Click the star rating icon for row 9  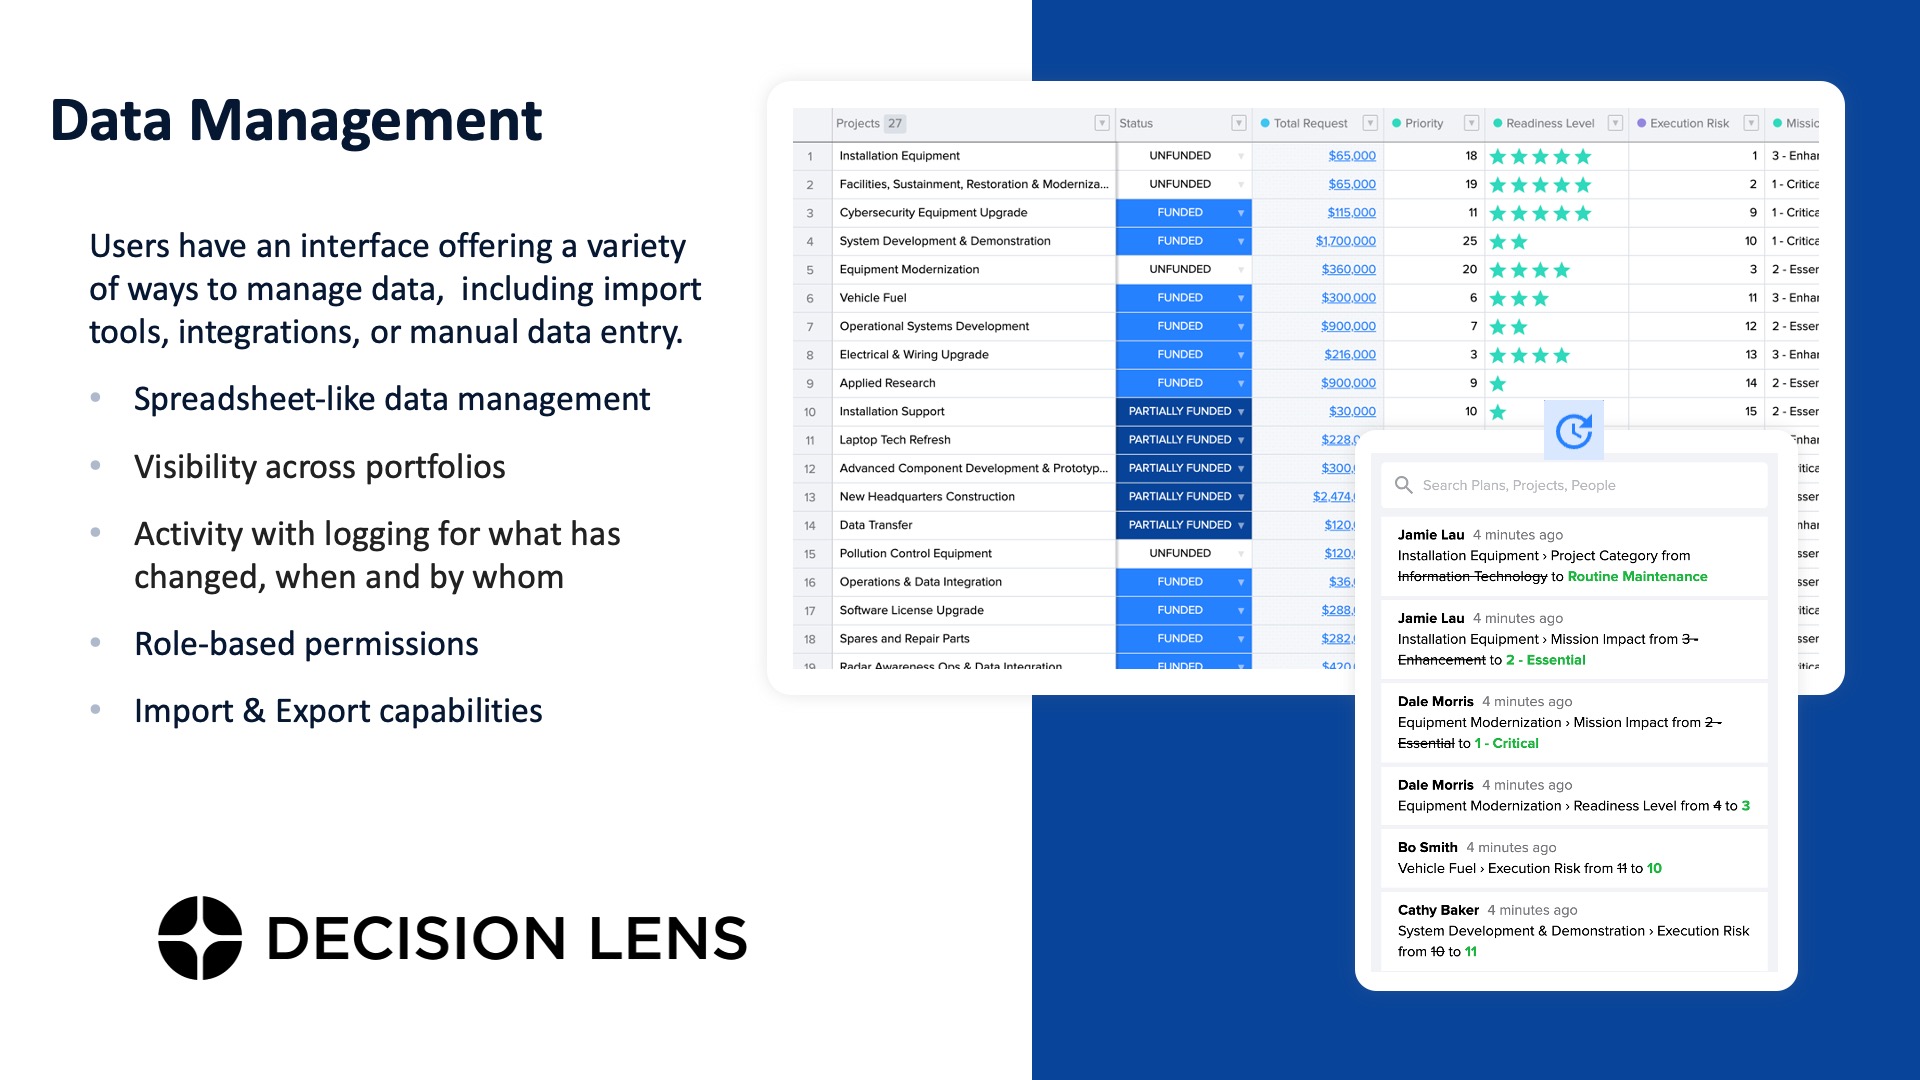(1498, 382)
